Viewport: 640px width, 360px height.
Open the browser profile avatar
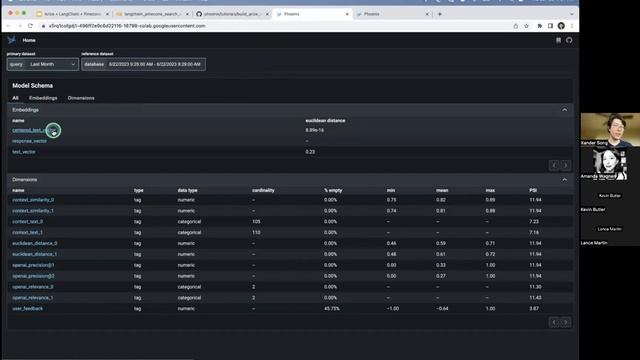(x=561, y=26)
